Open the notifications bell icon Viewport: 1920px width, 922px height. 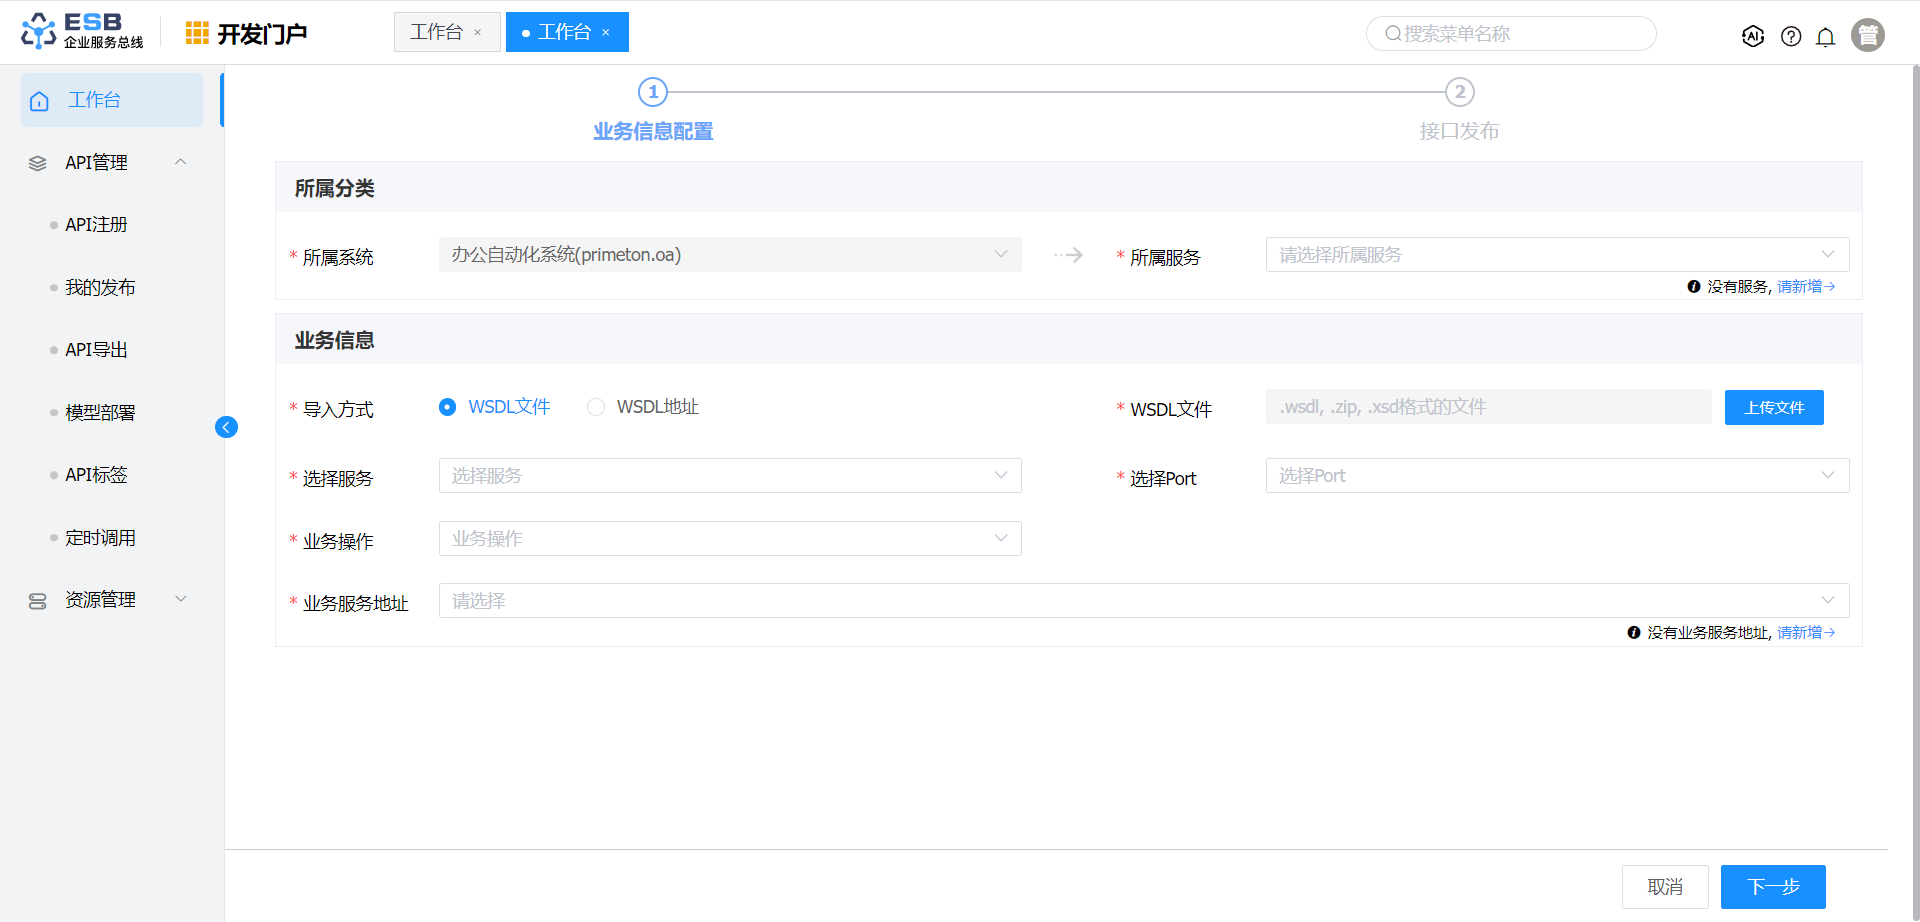click(1825, 37)
